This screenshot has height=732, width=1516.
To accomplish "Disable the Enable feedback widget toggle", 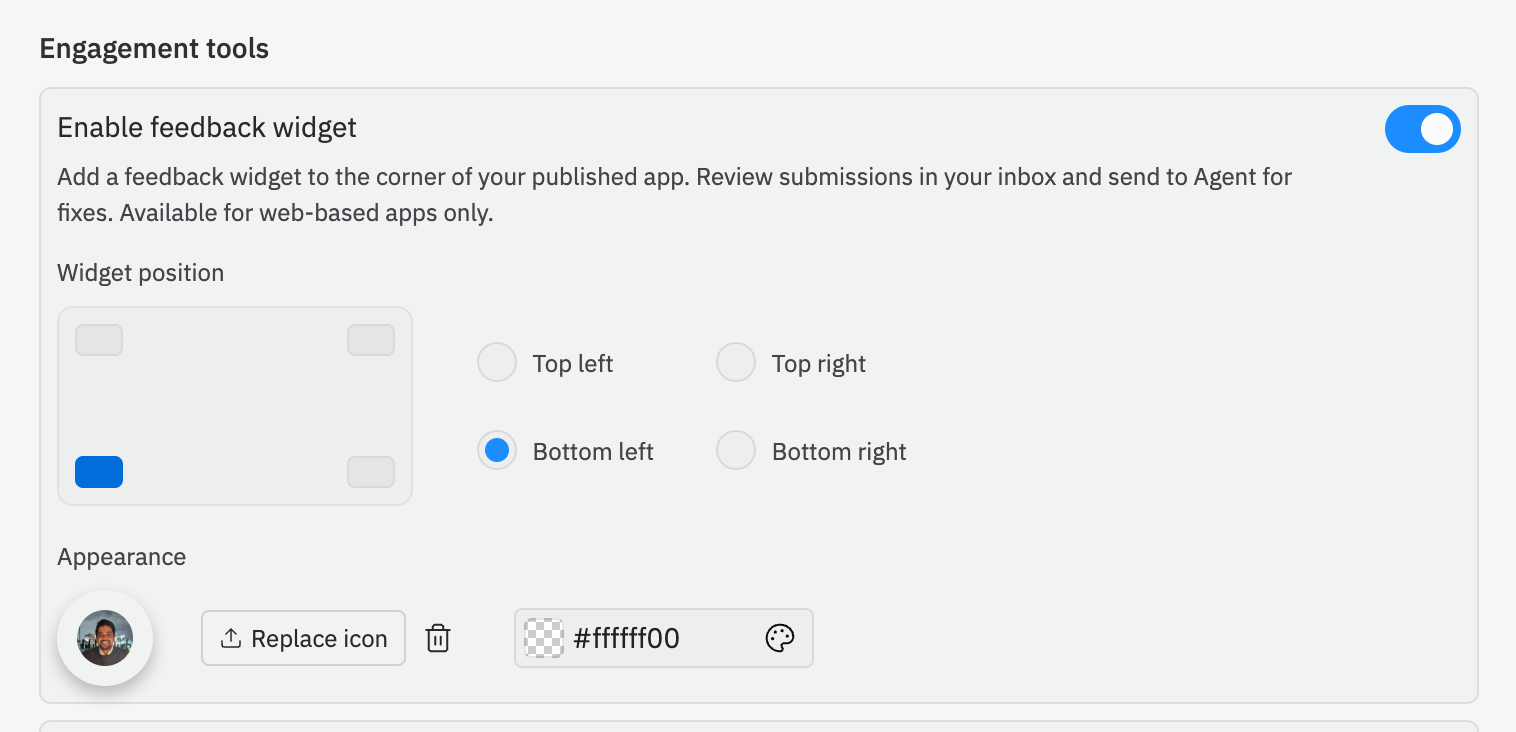I will tap(1422, 128).
